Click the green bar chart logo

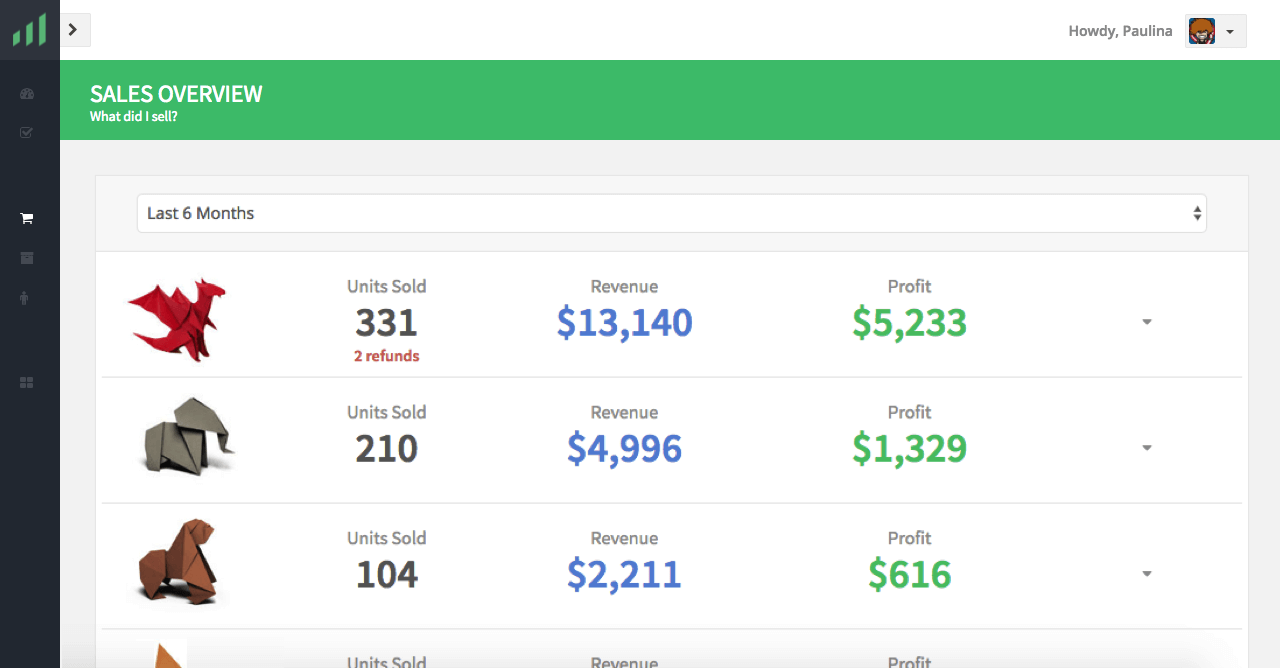coord(29,30)
